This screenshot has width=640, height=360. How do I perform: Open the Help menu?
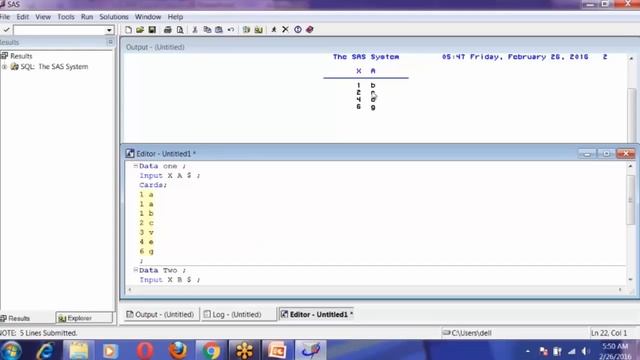[x=175, y=17]
